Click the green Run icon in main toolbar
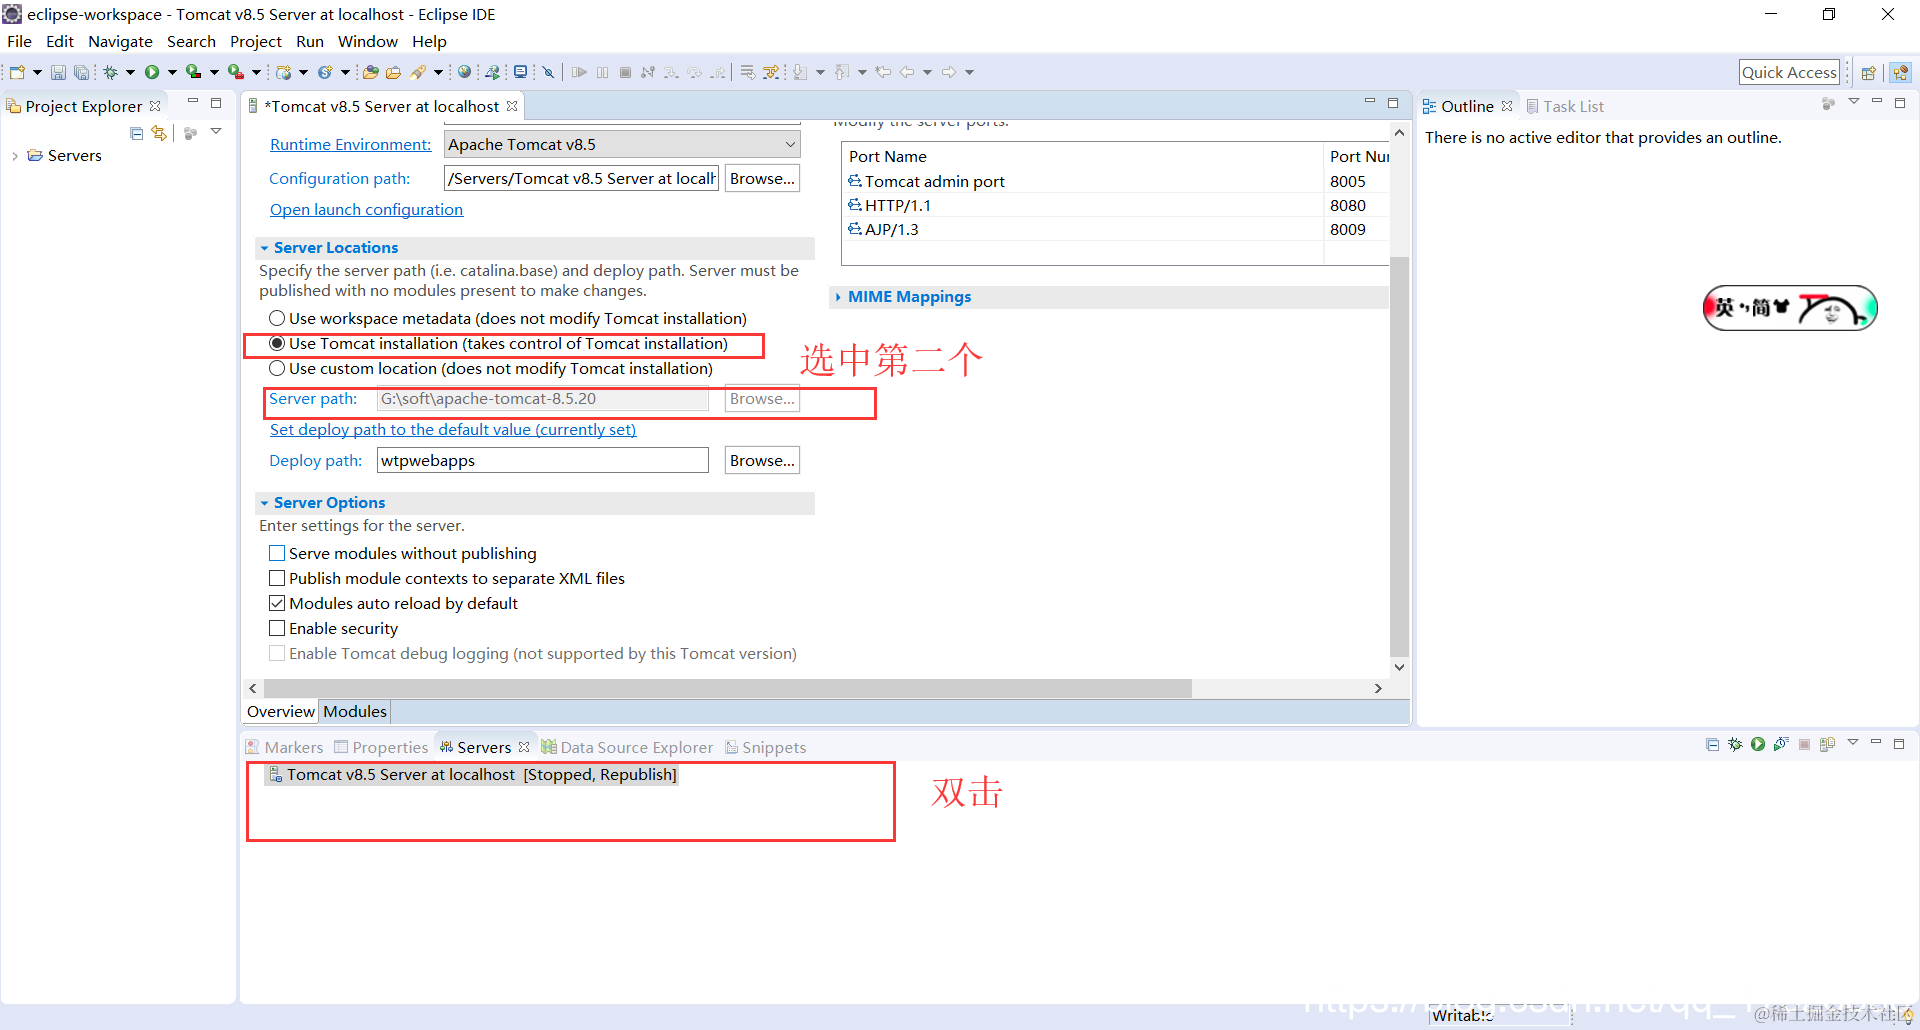Screen dimensions: 1920x1030 pyautogui.click(x=152, y=72)
